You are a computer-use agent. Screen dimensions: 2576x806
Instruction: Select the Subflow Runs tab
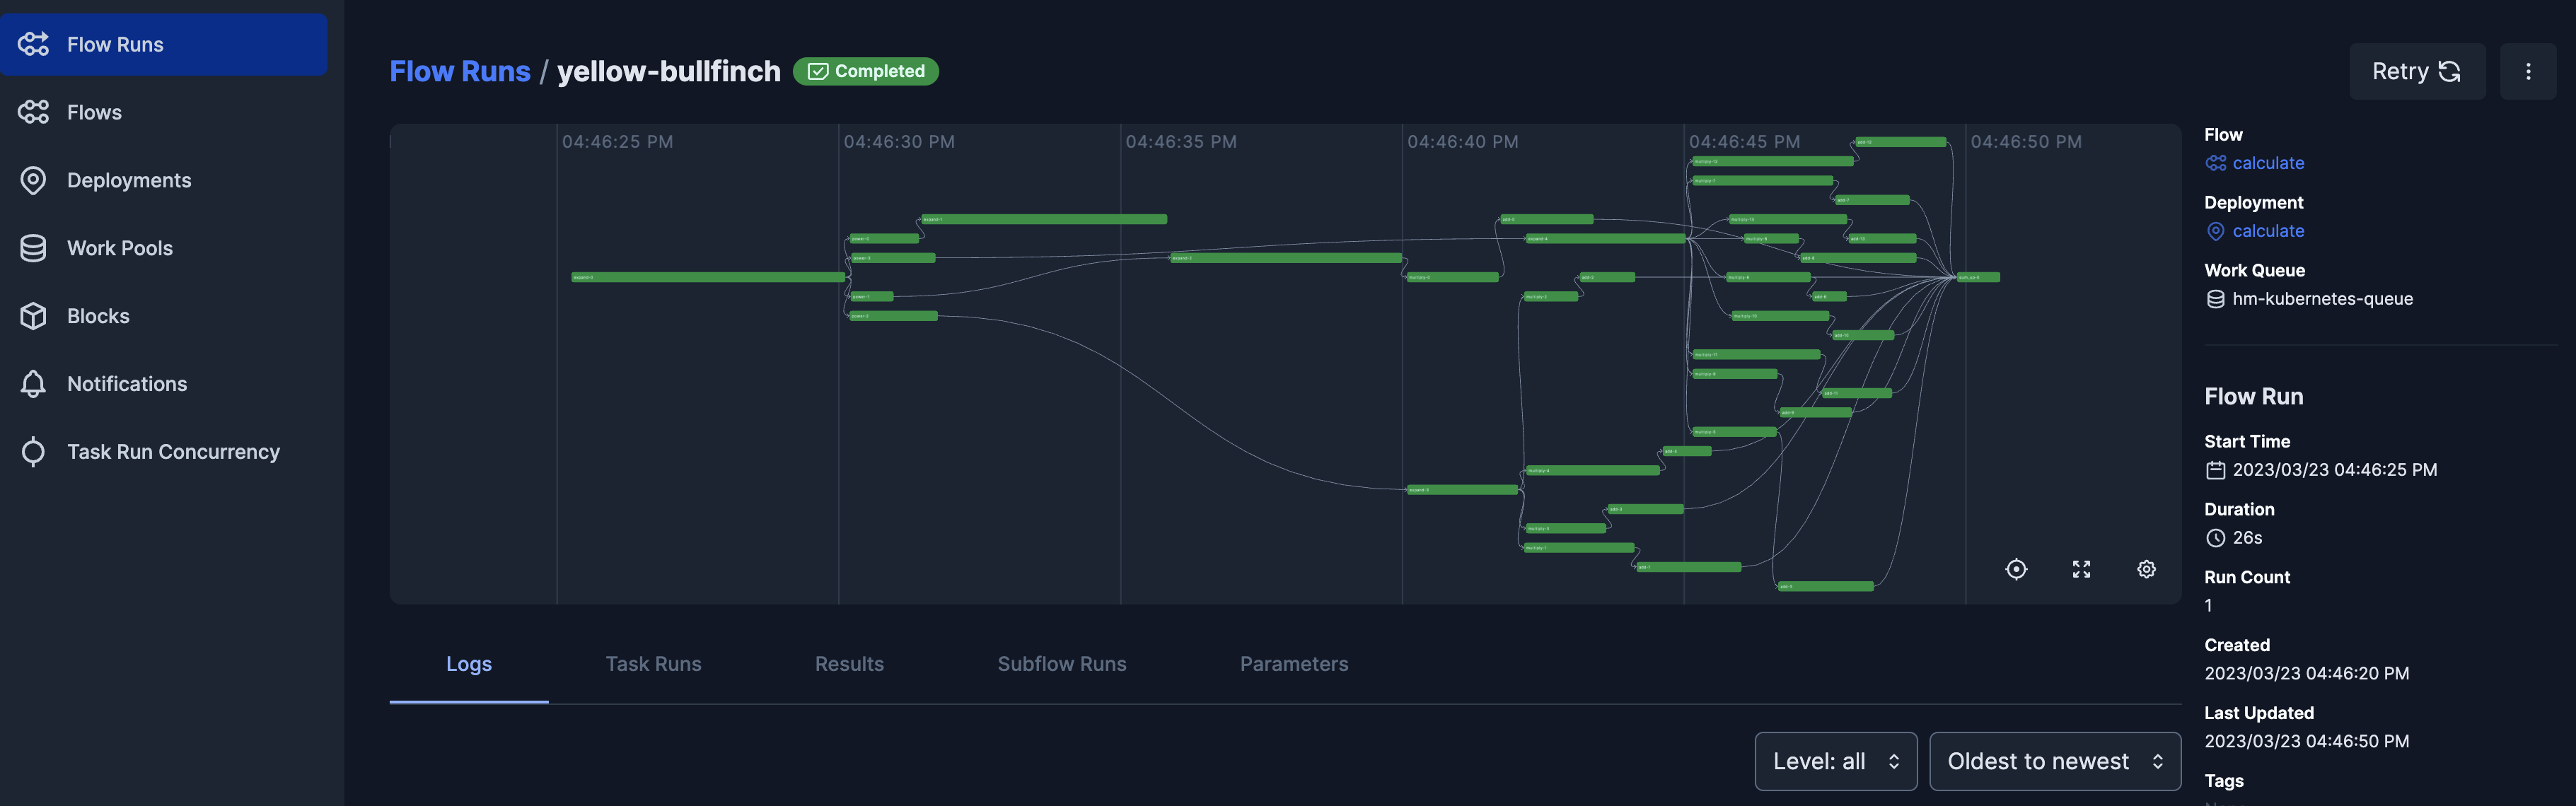pos(1061,664)
